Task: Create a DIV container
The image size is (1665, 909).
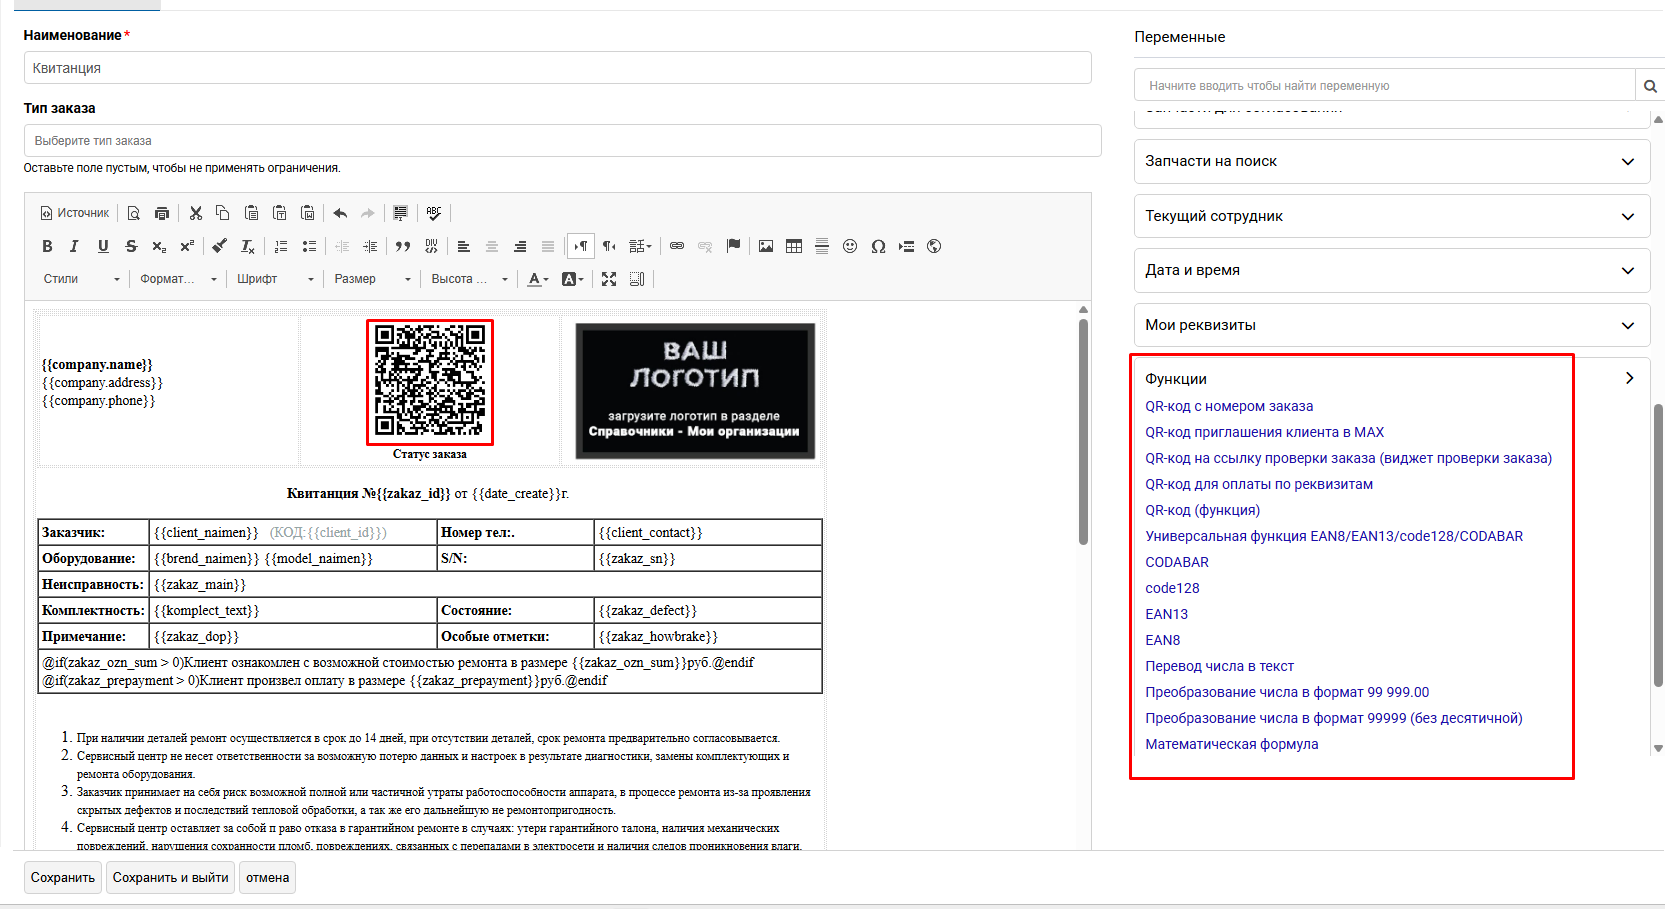Action: (431, 246)
